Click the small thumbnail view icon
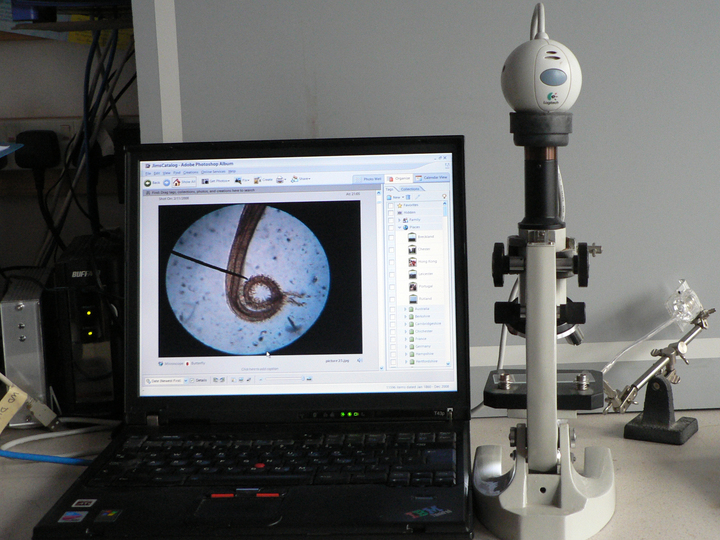 click(233, 380)
